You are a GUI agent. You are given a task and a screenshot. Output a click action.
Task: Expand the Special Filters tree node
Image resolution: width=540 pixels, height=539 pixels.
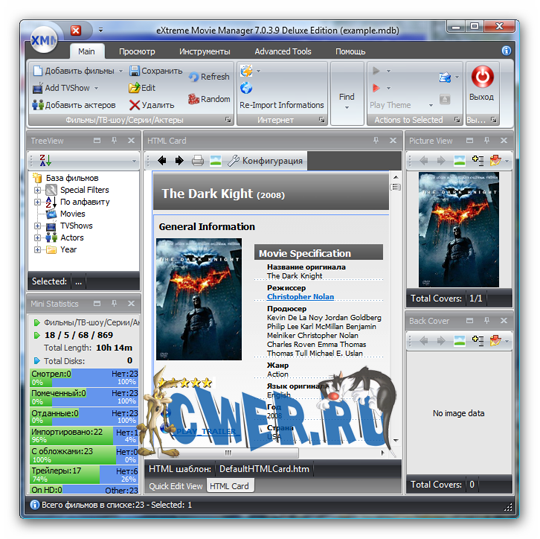(38, 190)
